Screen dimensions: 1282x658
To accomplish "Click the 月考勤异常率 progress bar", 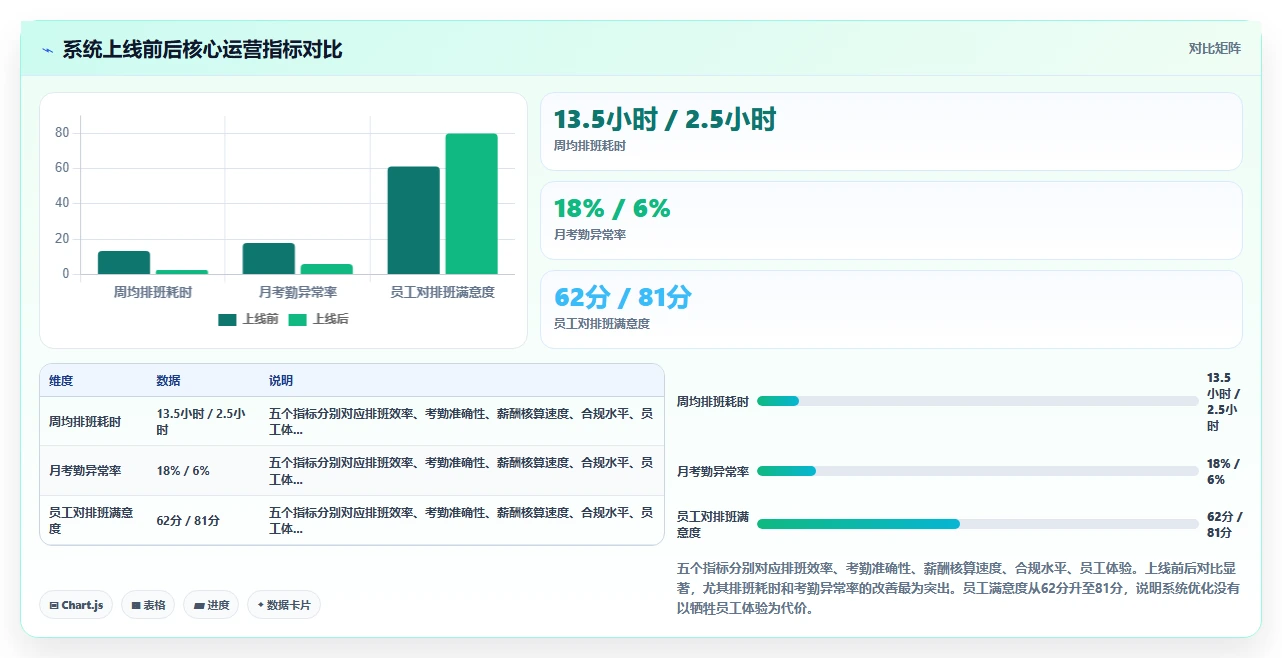I will (x=978, y=471).
